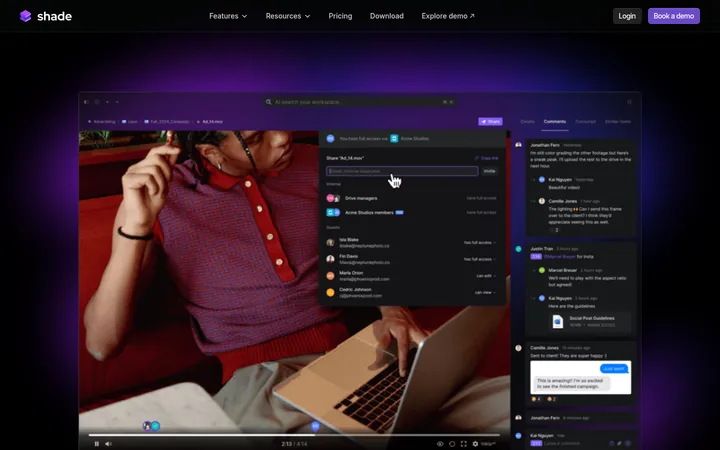The width and height of the screenshot is (720, 450).
Task: Click the Advertising breadcrumb
Action: [102, 122]
